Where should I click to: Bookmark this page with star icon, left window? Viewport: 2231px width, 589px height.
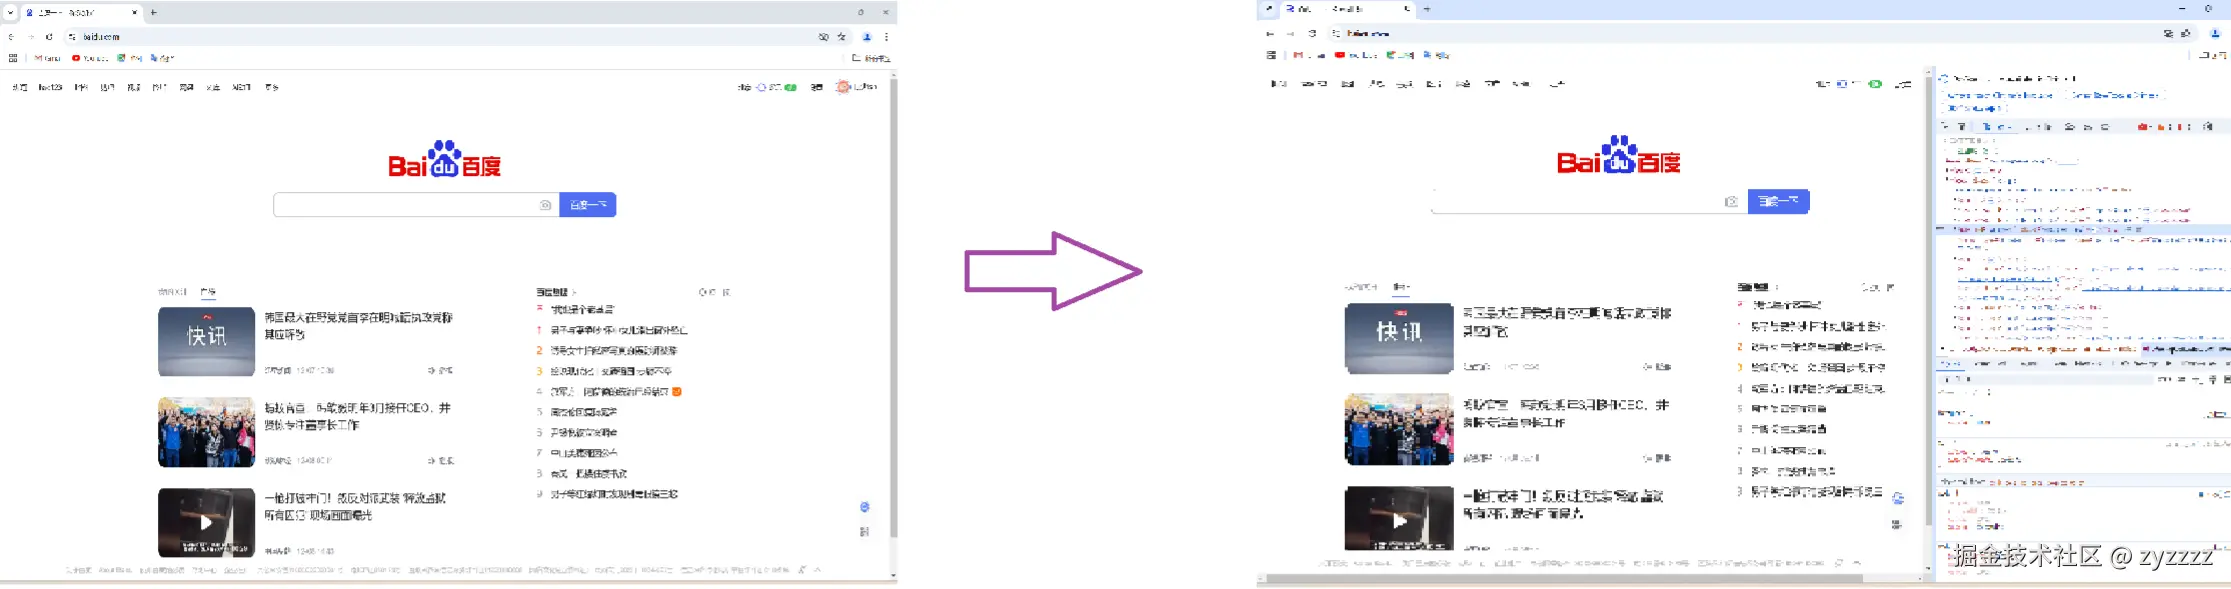(842, 37)
